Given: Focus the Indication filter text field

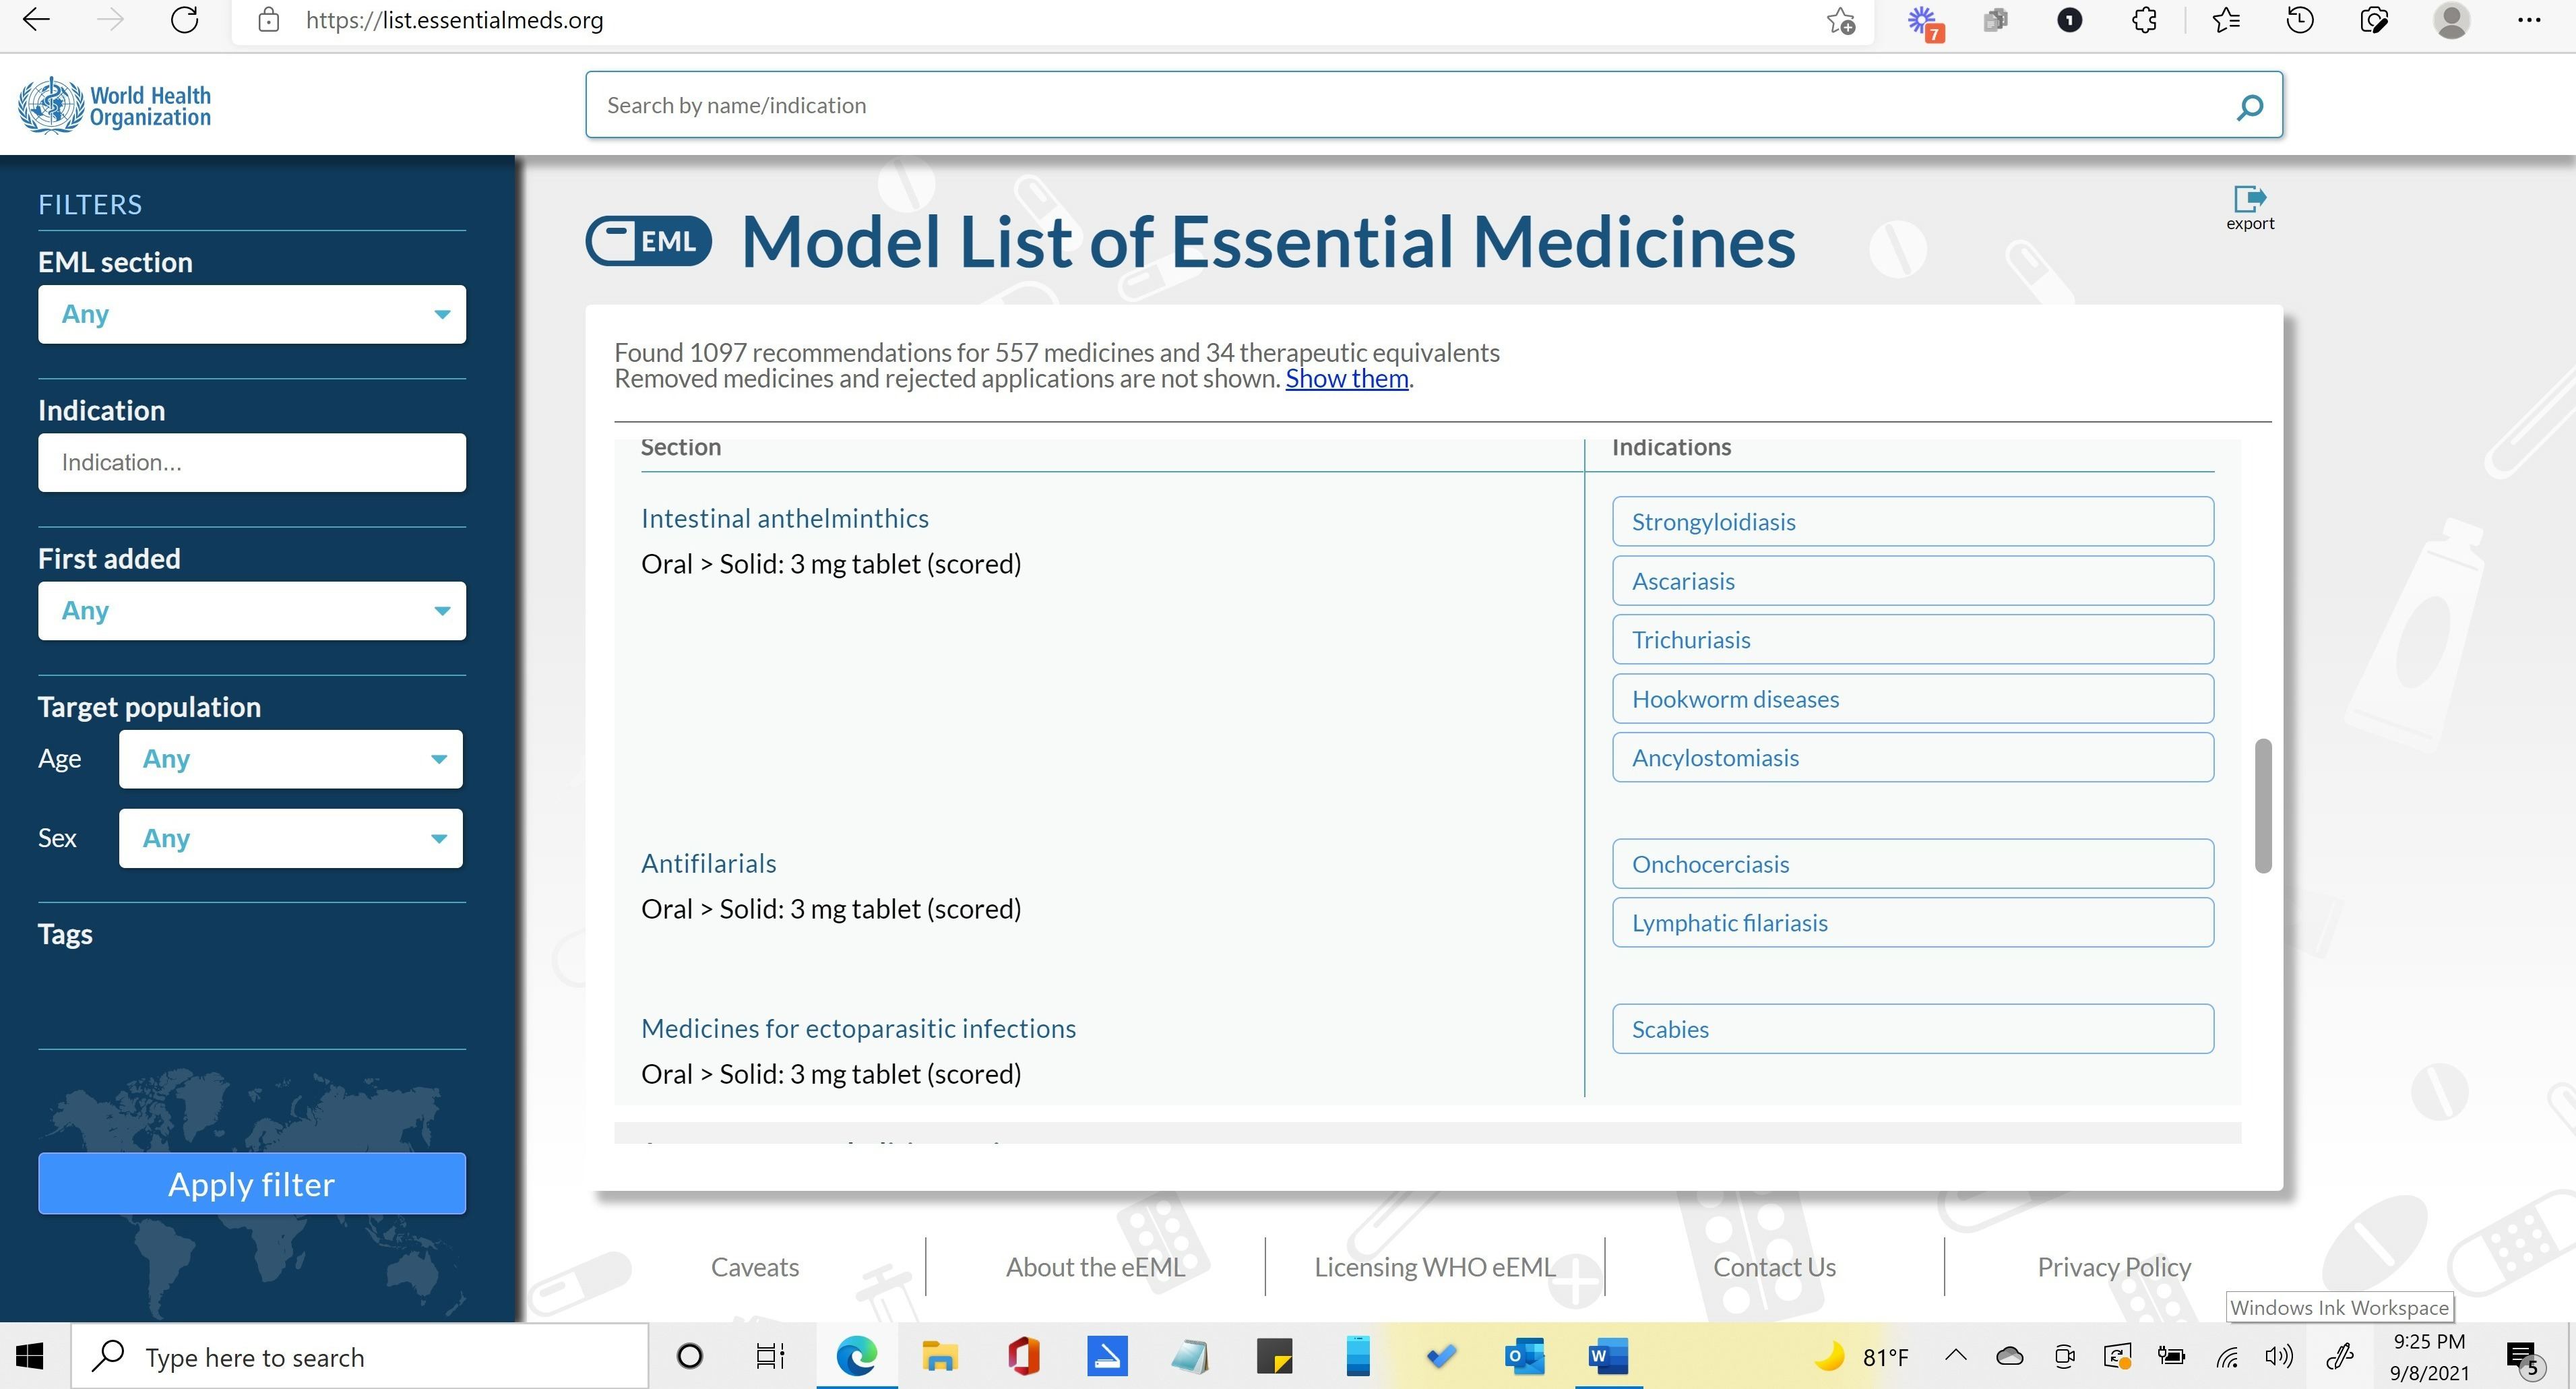Looking at the screenshot, I should tap(252, 462).
